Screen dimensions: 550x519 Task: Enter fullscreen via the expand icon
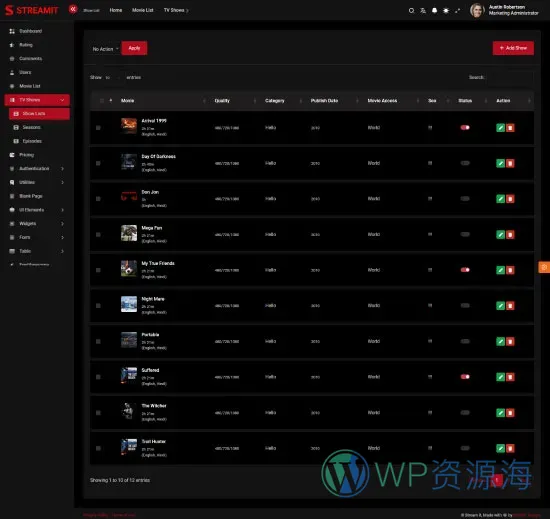[x=457, y=11]
